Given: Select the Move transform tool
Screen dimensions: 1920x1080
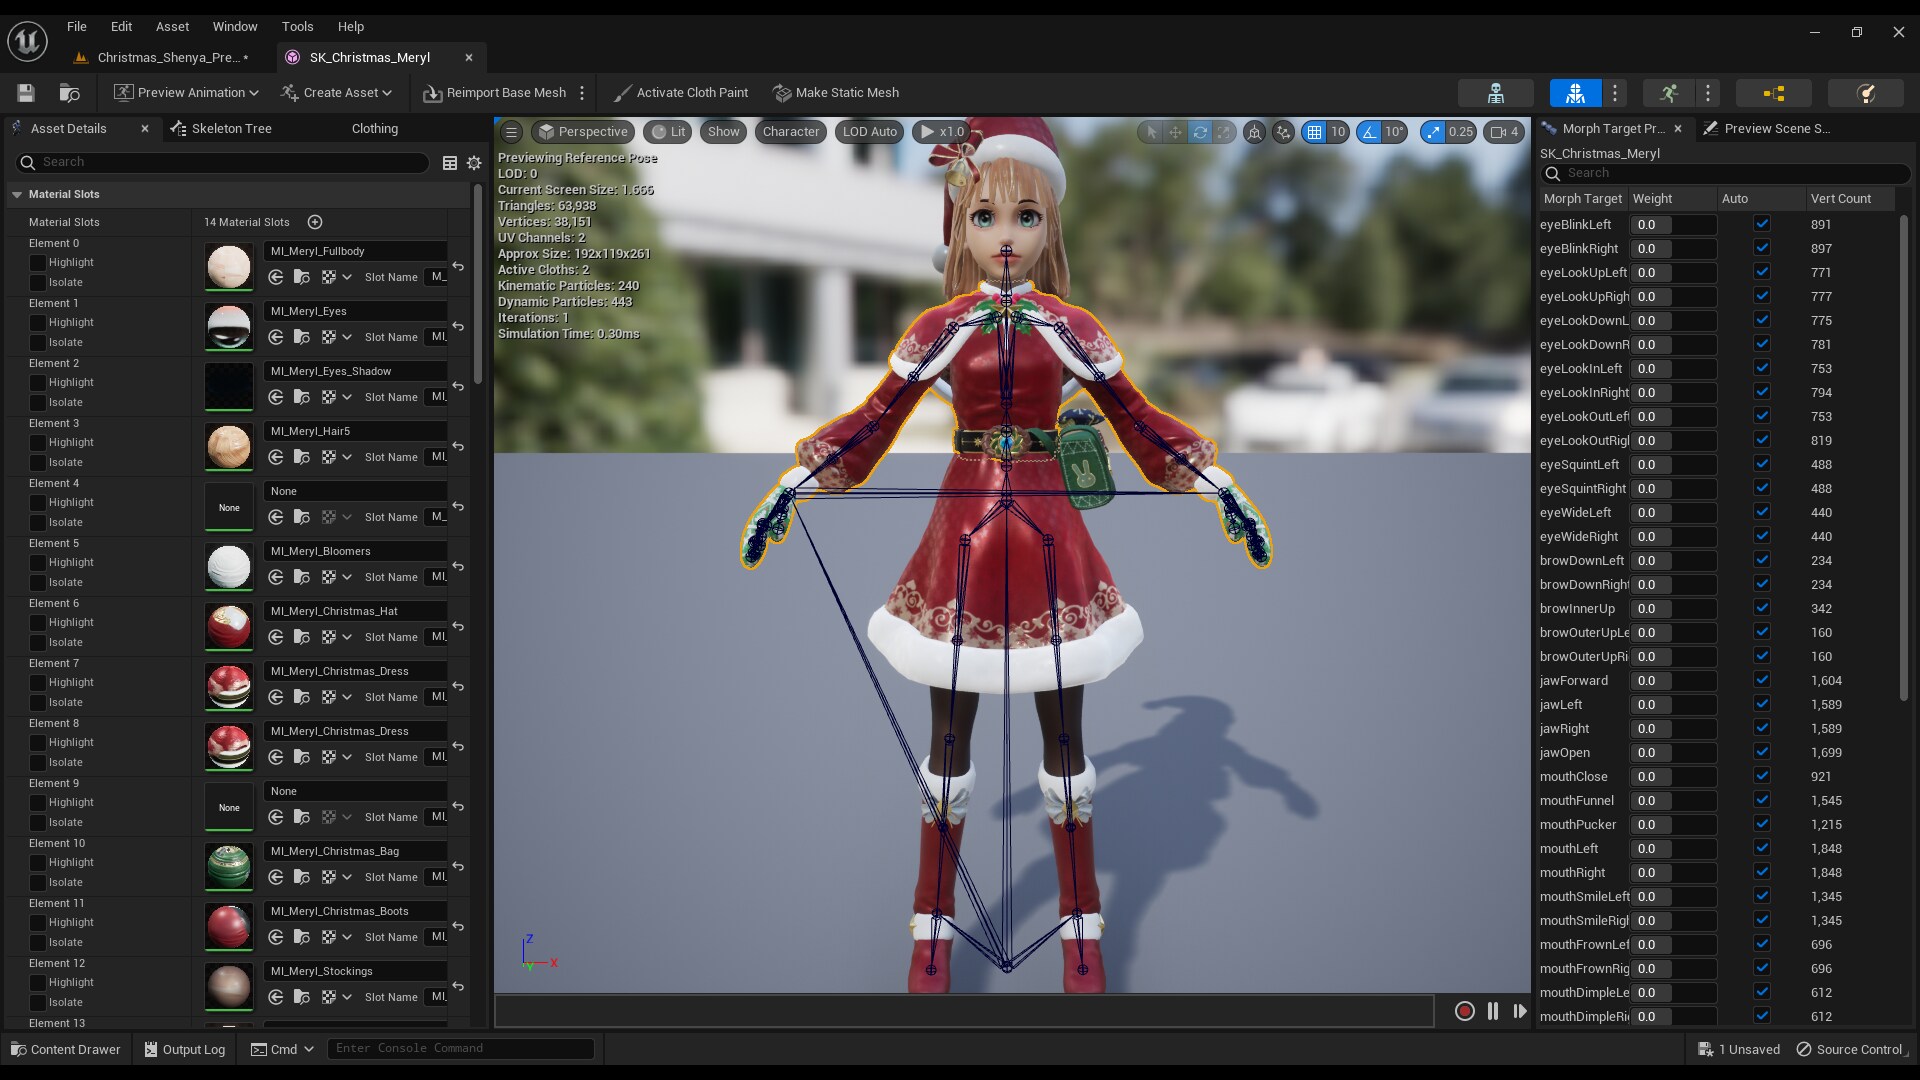Looking at the screenshot, I should pyautogui.click(x=1175, y=132).
